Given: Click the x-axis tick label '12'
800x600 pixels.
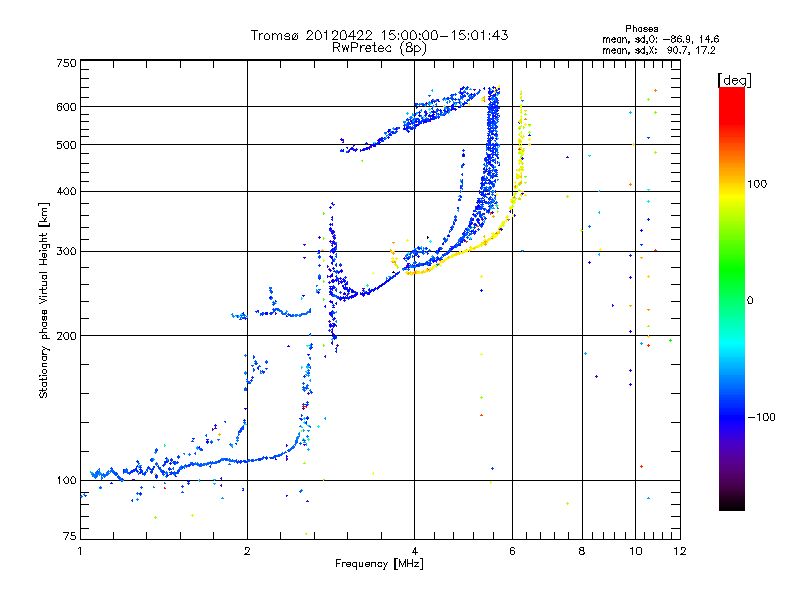Looking at the screenshot, I should (x=680, y=551).
